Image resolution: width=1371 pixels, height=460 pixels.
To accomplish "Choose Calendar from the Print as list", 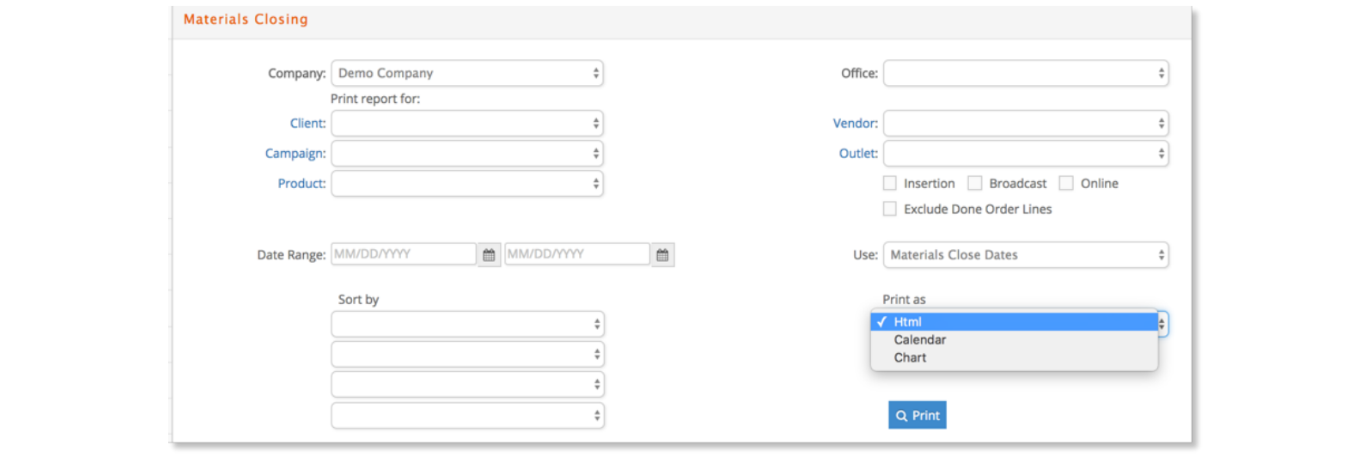I will coord(1014,340).
